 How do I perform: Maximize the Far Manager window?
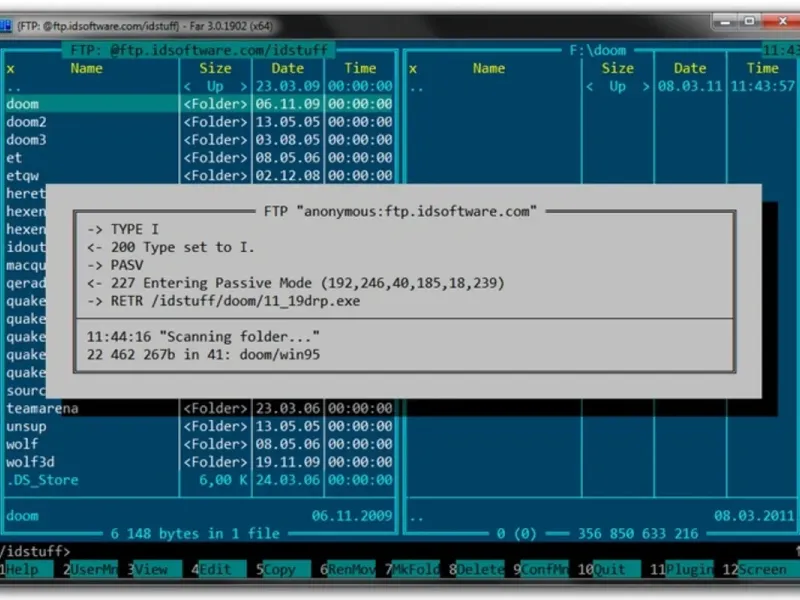click(x=749, y=21)
